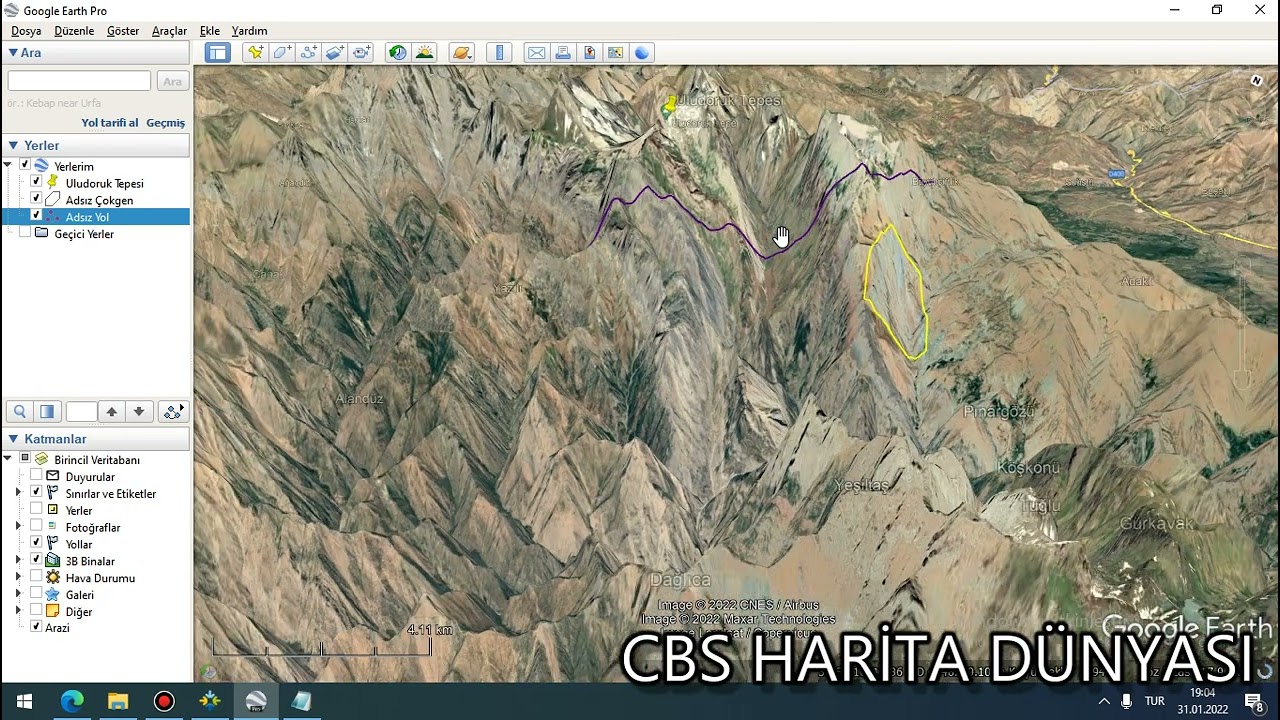Select the Add Polygon tool
The image size is (1280, 720).
click(282, 53)
